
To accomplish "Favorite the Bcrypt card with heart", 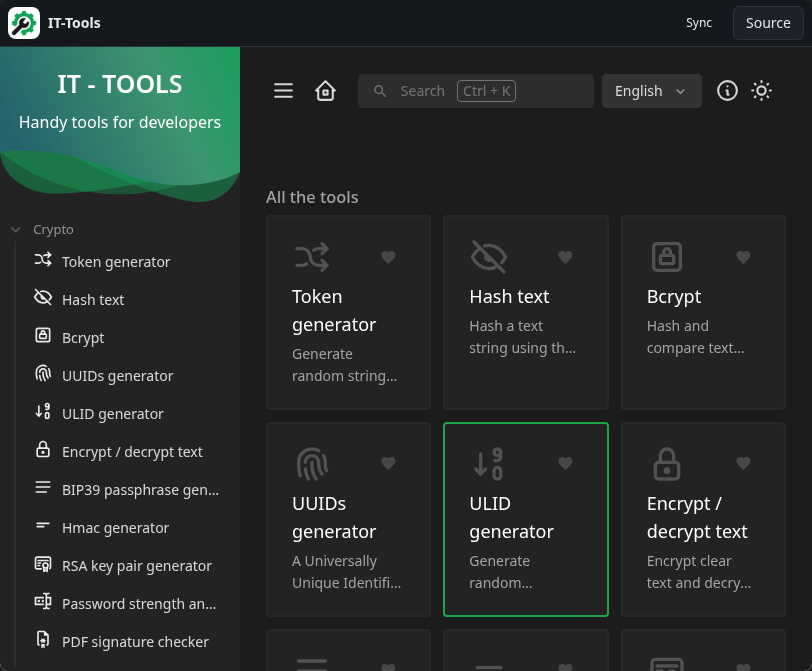I will (x=744, y=257).
